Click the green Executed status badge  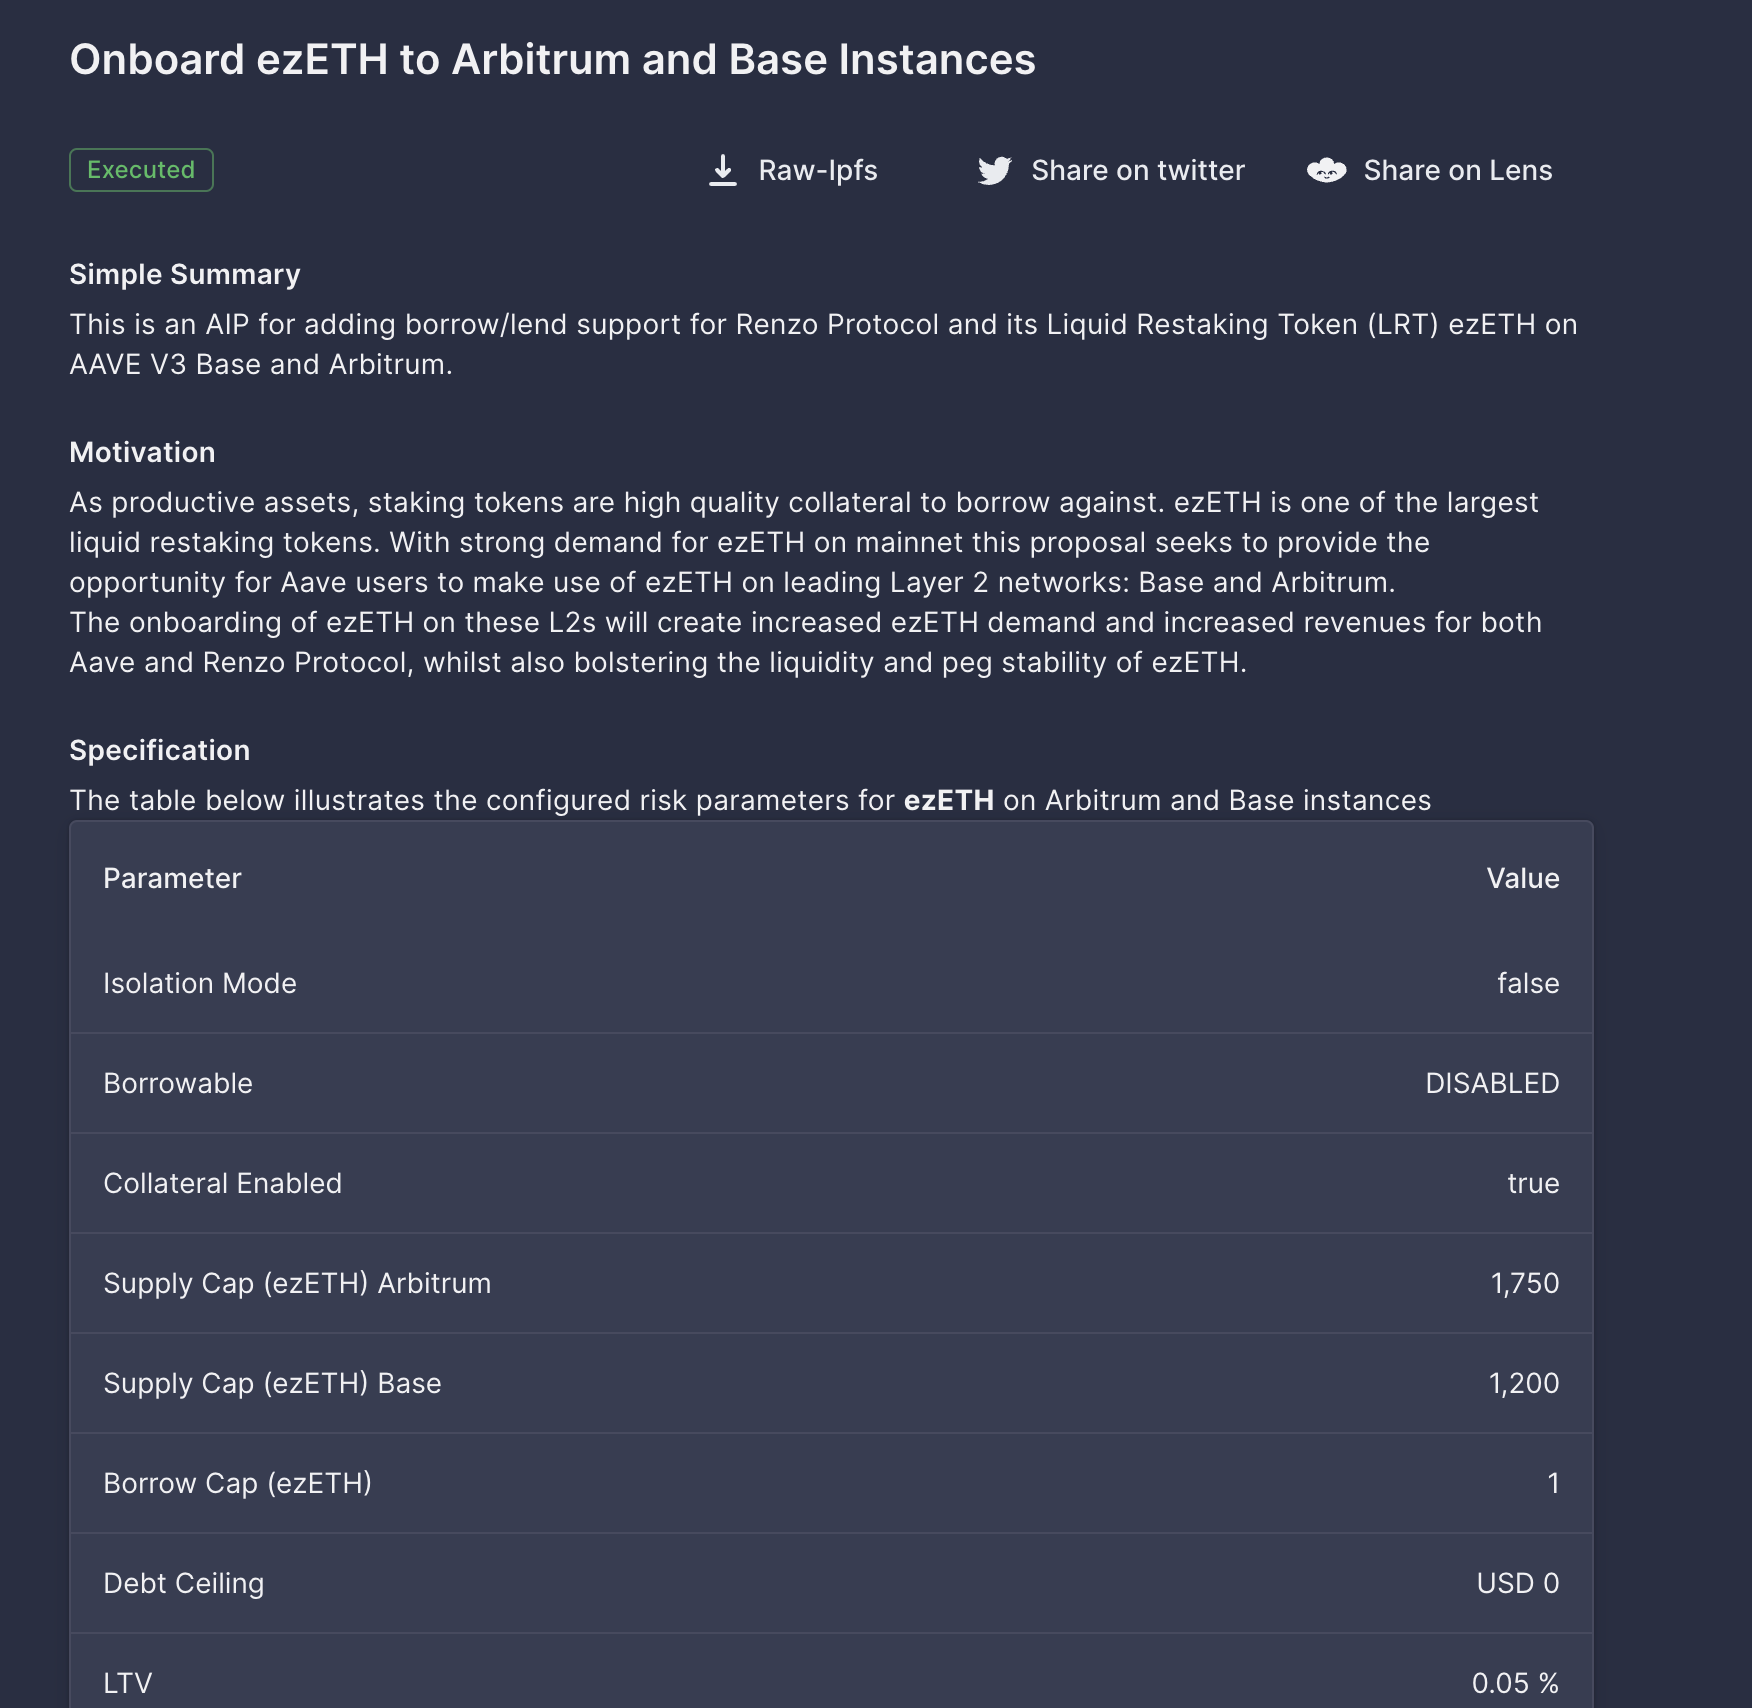point(141,170)
